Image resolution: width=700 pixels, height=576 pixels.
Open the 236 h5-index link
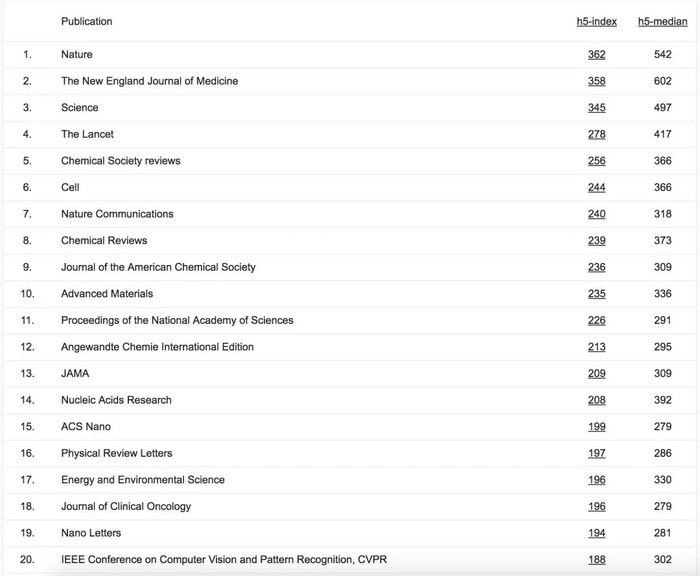596,267
